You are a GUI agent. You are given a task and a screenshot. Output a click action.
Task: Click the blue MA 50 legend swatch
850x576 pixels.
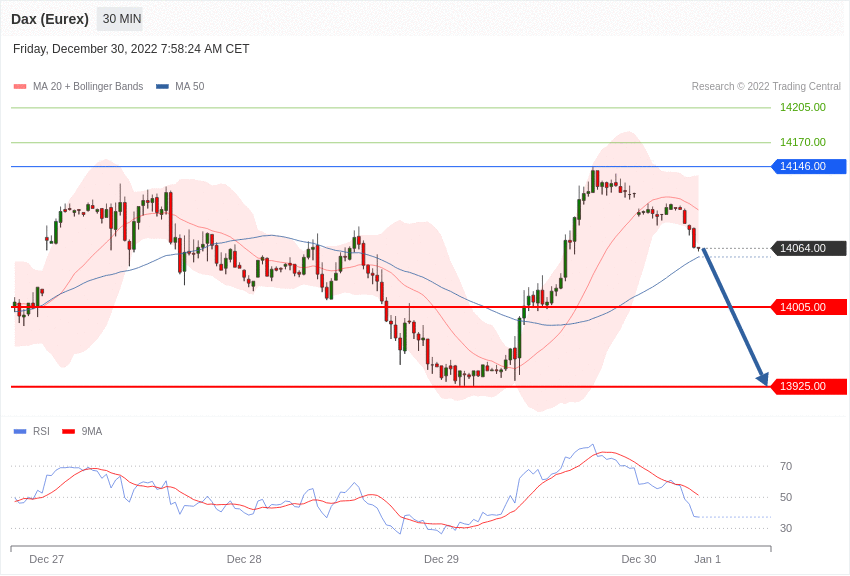pyautogui.click(x=162, y=87)
